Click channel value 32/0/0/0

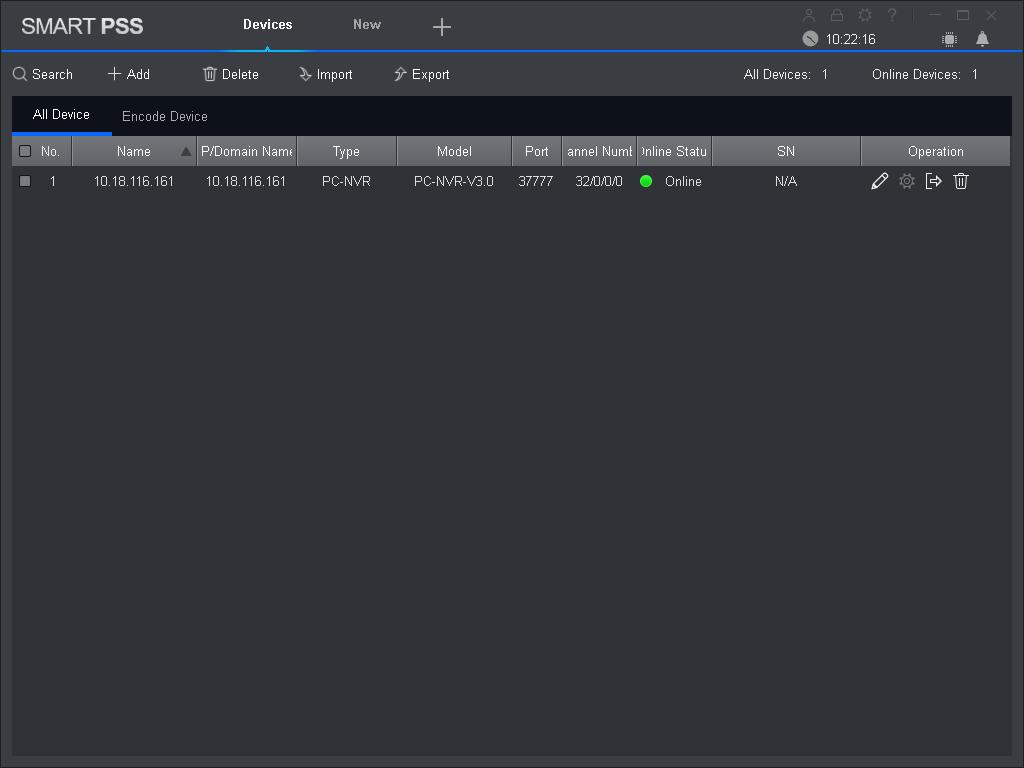599,181
